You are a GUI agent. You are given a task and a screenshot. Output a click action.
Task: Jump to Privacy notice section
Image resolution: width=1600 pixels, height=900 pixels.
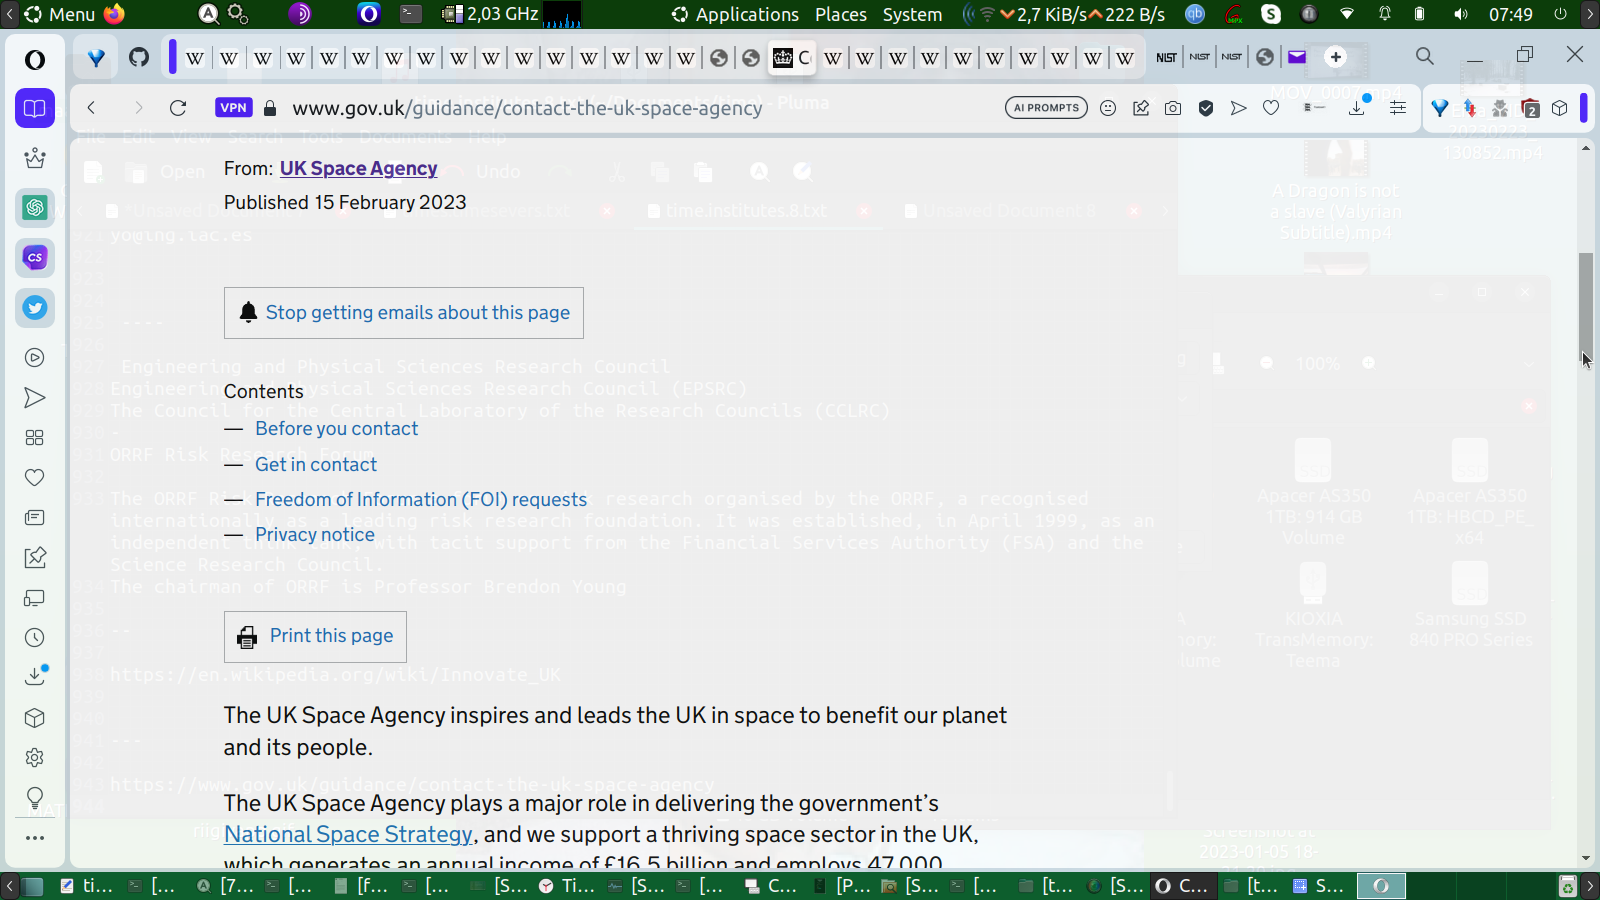click(x=315, y=535)
